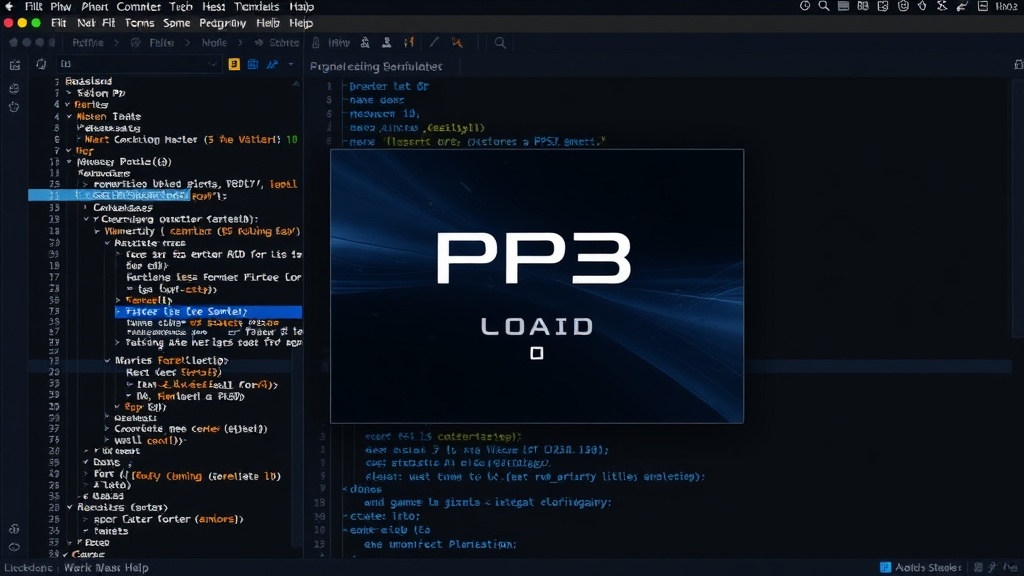The image size is (1024, 576).
Task: Open the 'Fillt' menu in top menu bar
Action: click(33, 7)
